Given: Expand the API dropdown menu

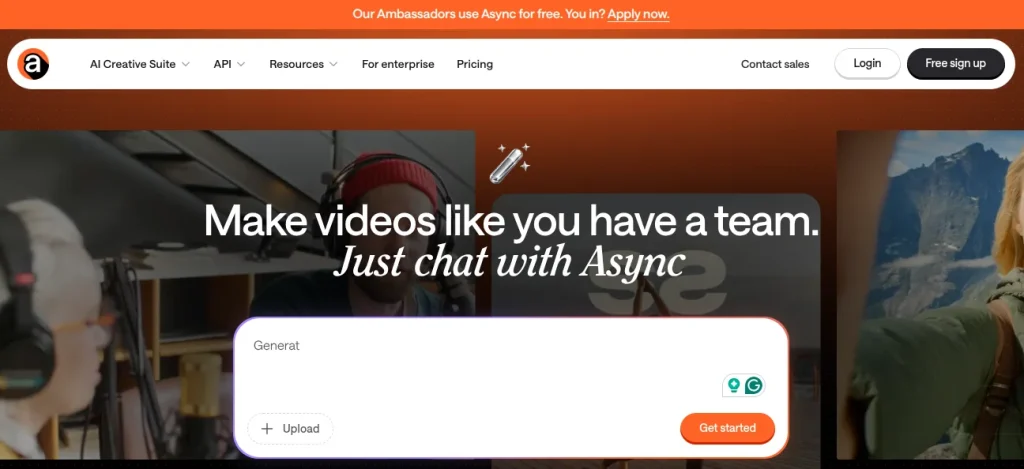Looking at the screenshot, I should 229,64.
